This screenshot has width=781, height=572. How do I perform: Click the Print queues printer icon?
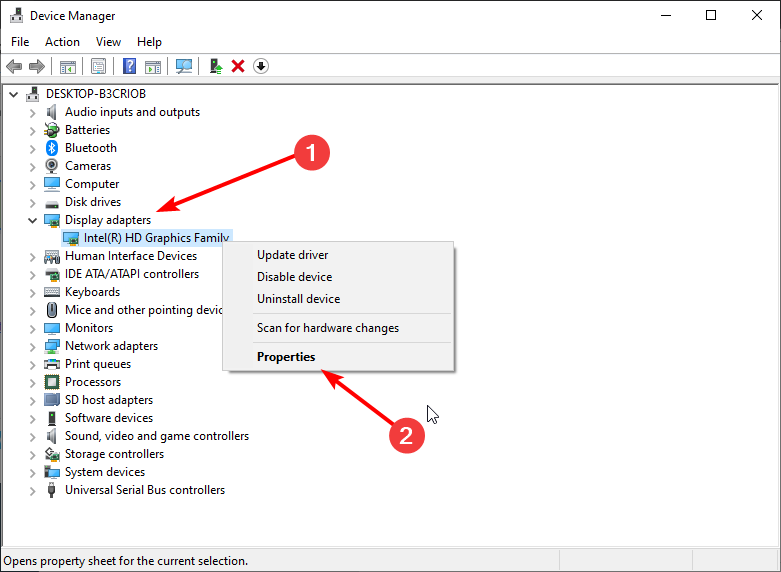[52, 364]
